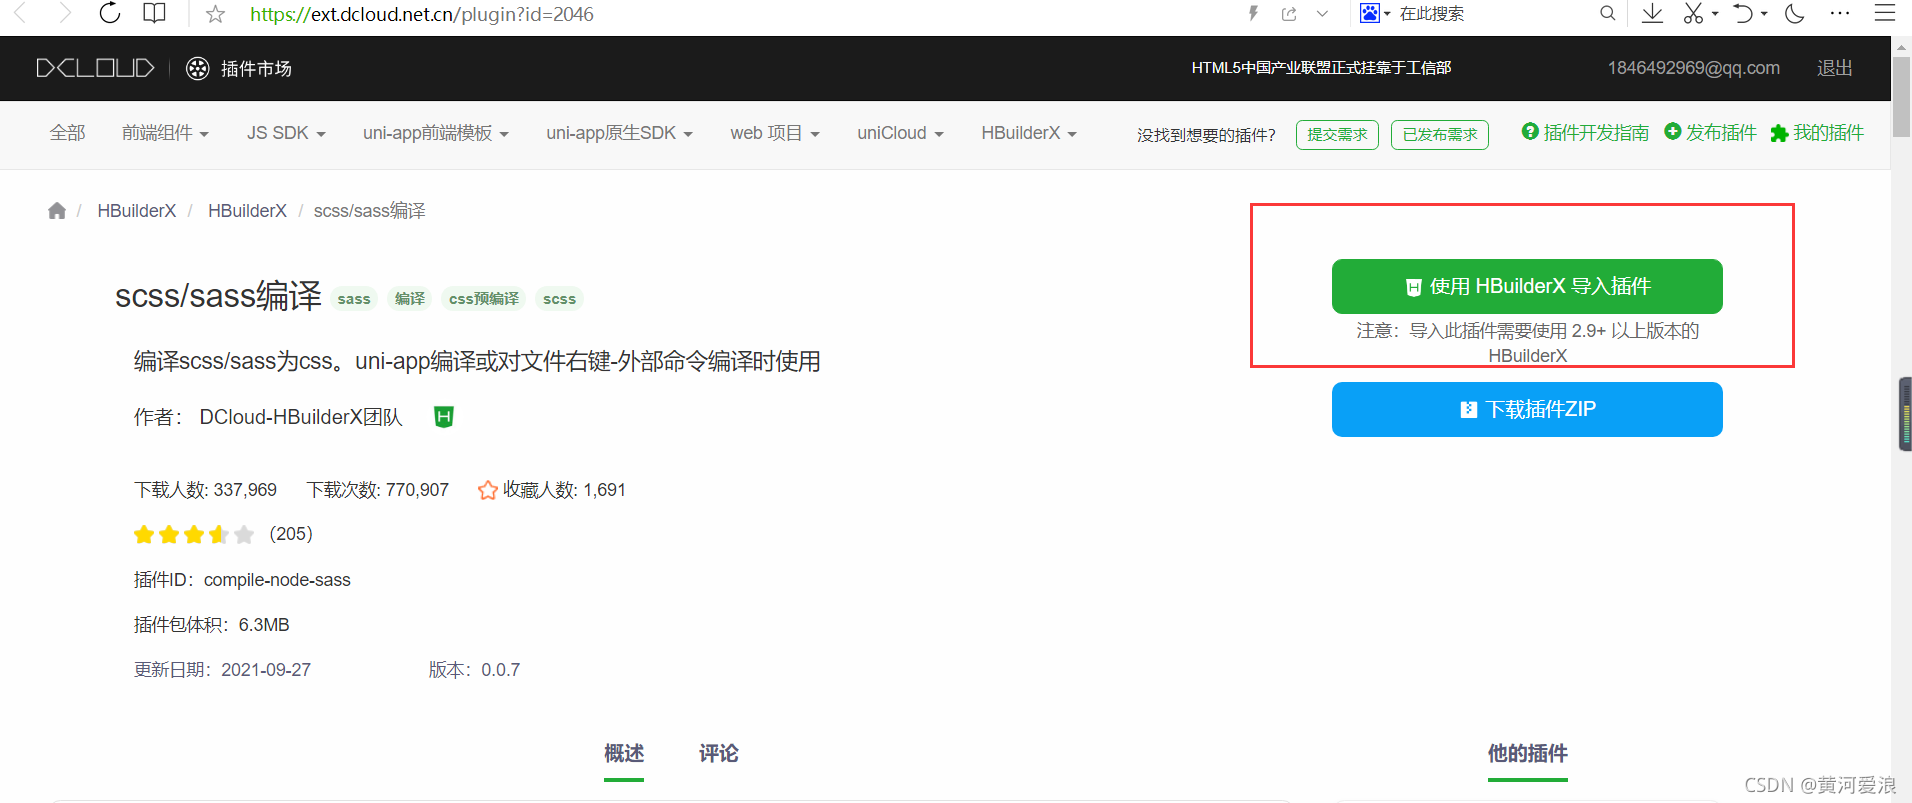The height and width of the screenshot is (803, 1912).
Task: Click author DCloud-HBuilderX团队 name
Action: [301, 417]
